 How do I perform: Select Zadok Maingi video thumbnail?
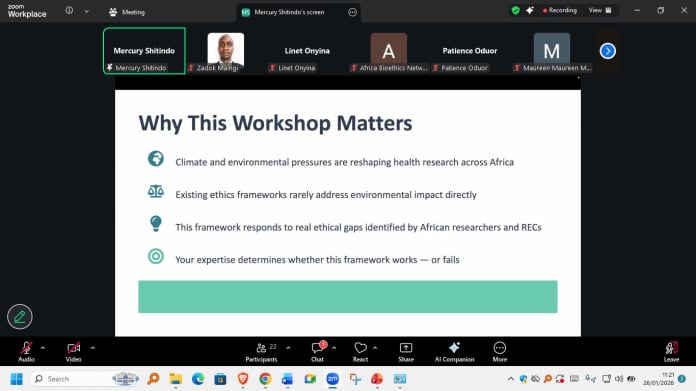click(225, 51)
